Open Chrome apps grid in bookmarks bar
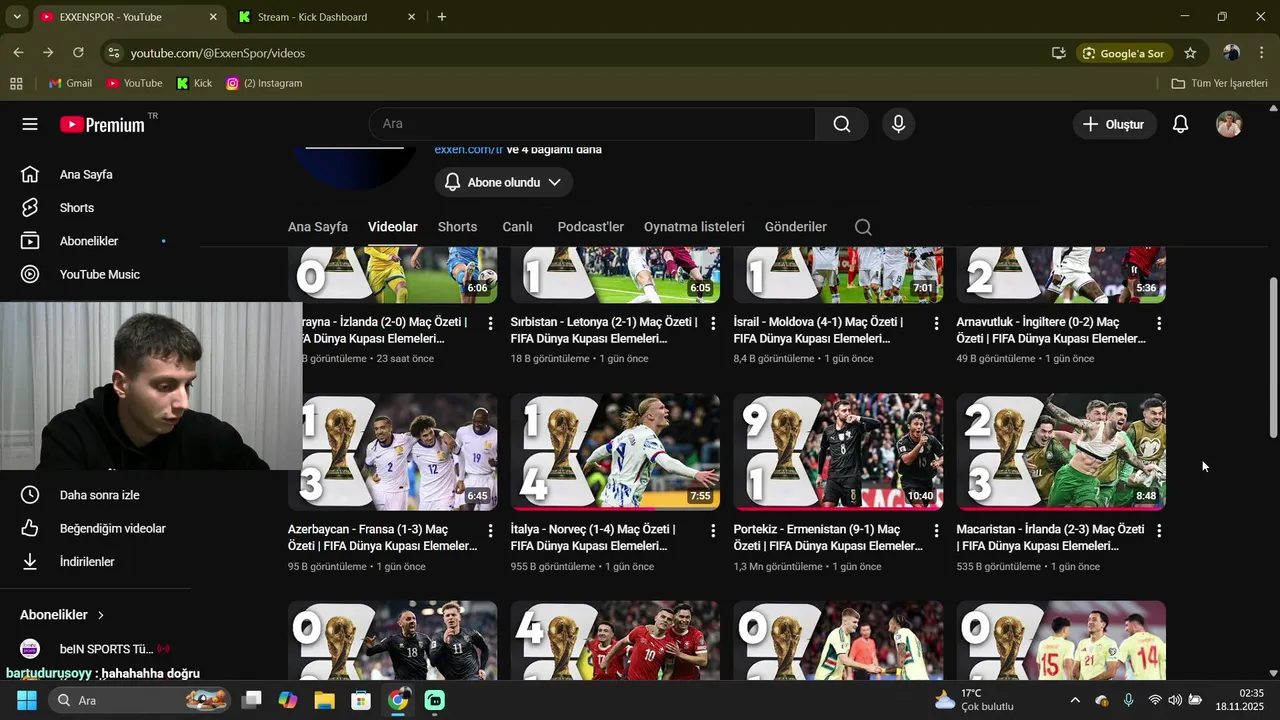1280x720 pixels. tap(16, 83)
